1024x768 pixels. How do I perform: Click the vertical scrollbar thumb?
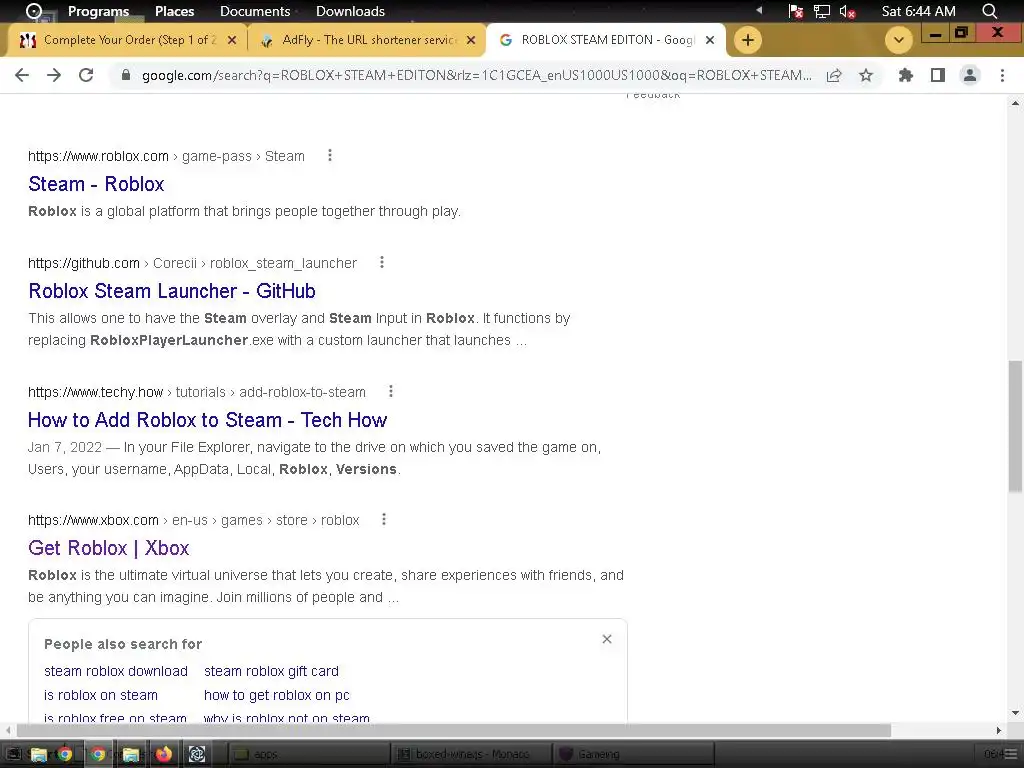tap(1015, 426)
